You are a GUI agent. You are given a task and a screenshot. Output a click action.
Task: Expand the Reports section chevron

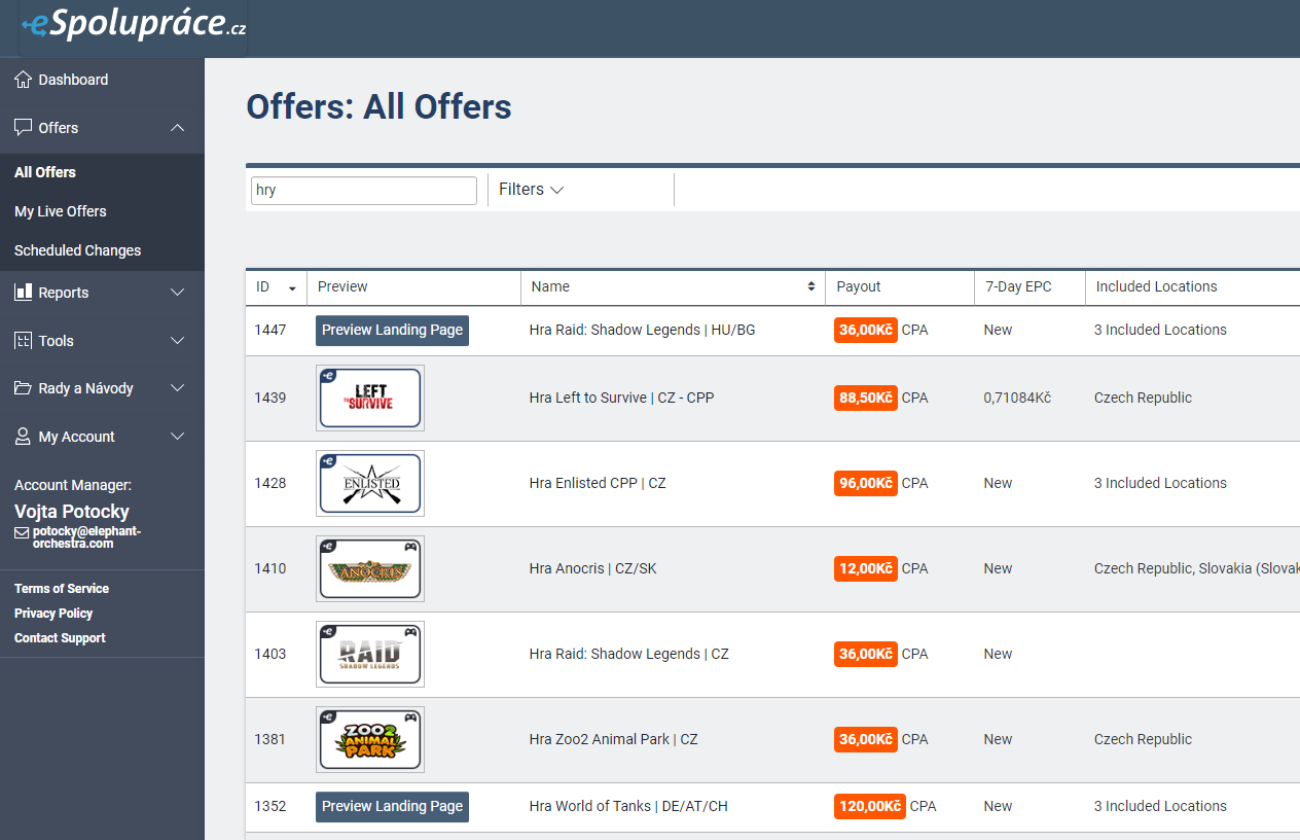tap(178, 293)
